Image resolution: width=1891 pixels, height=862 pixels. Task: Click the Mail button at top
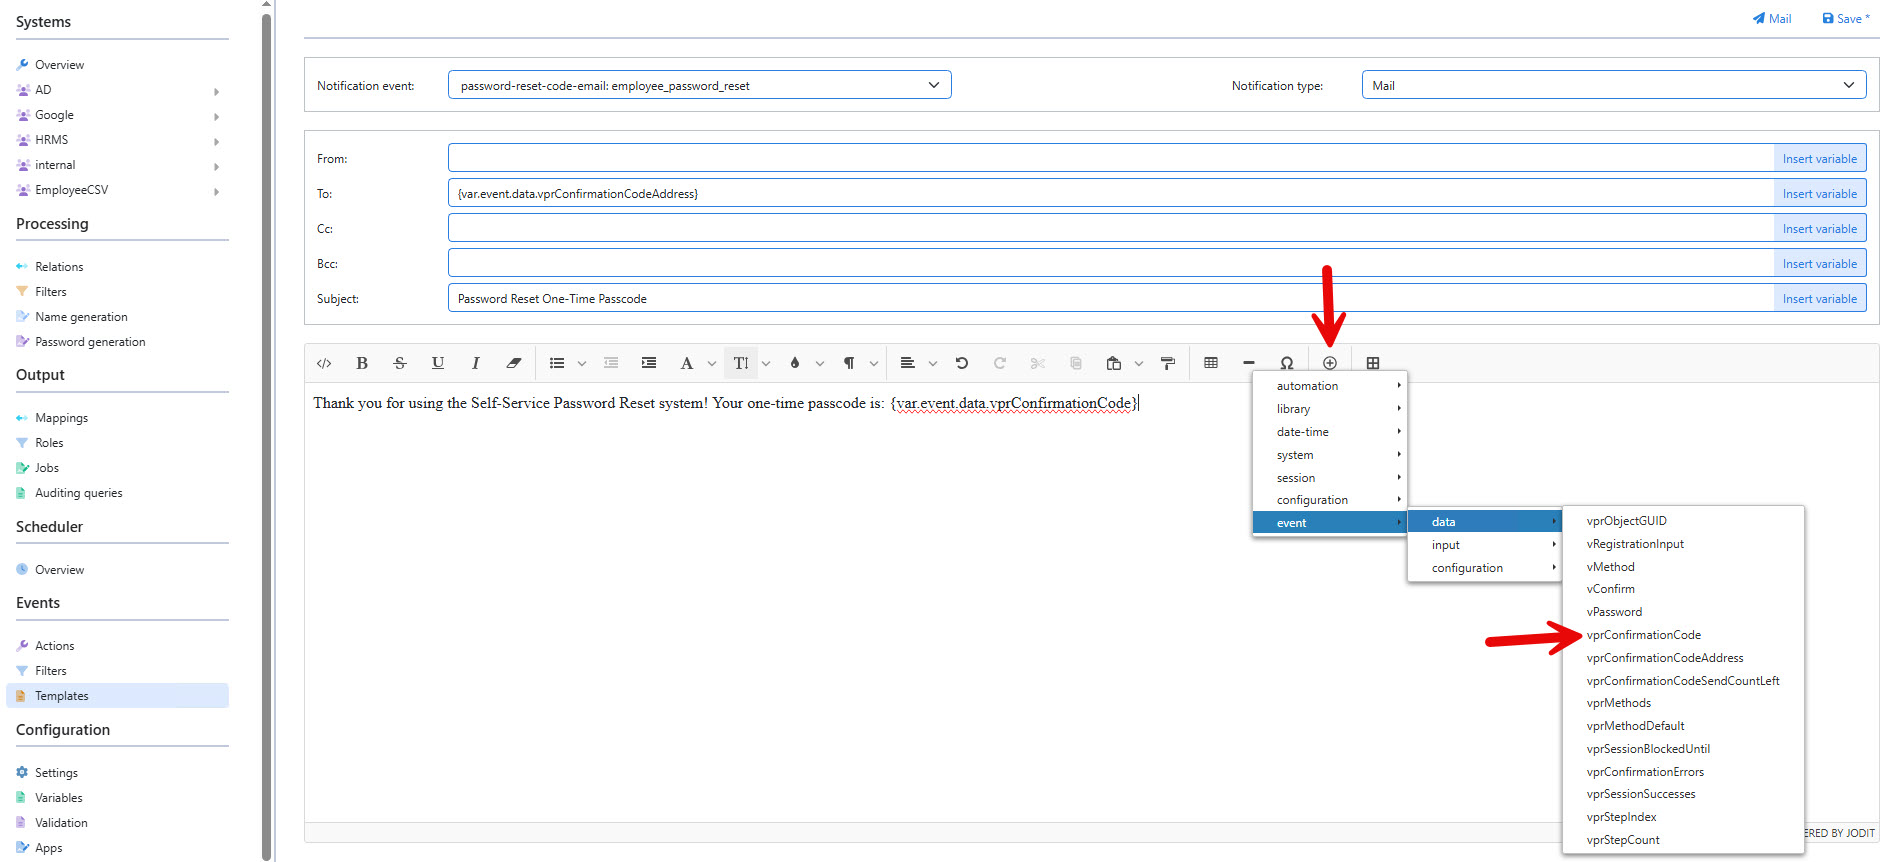pyautogui.click(x=1771, y=18)
